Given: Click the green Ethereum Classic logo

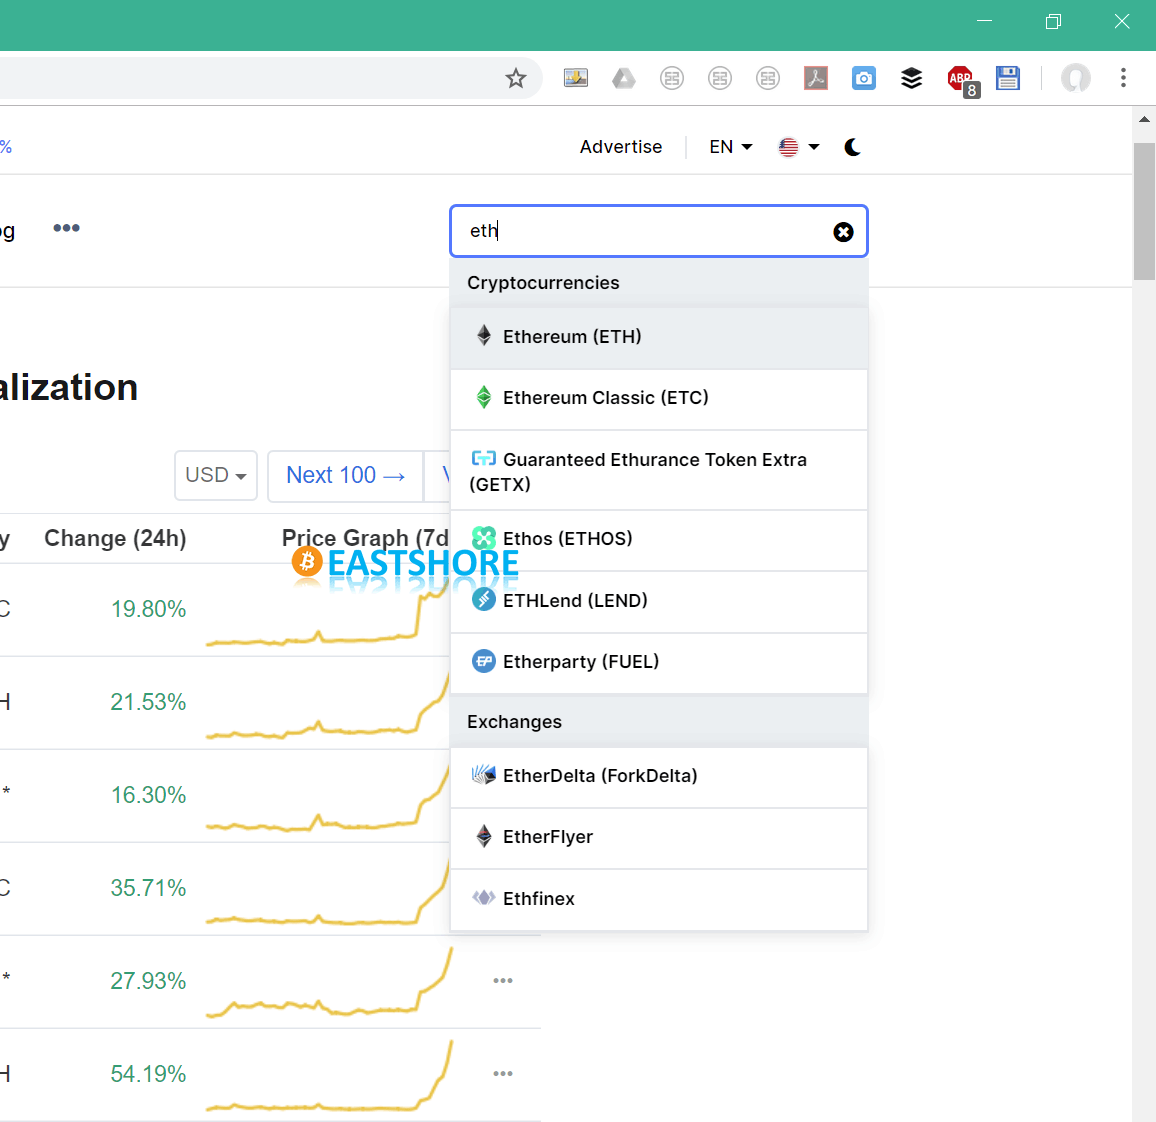Looking at the screenshot, I should [484, 397].
